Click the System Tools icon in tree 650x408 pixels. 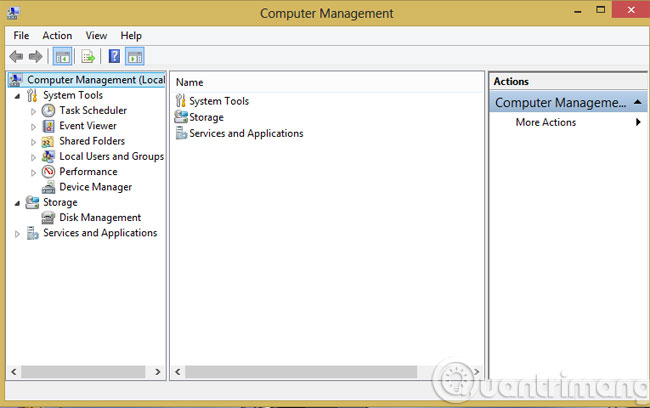click(32, 95)
